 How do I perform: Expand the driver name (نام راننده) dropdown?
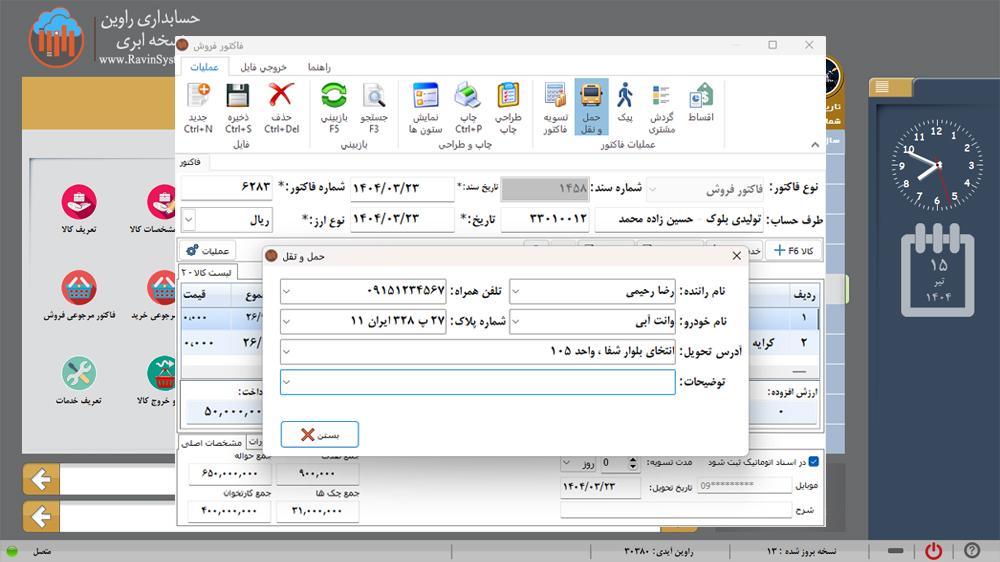point(516,292)
